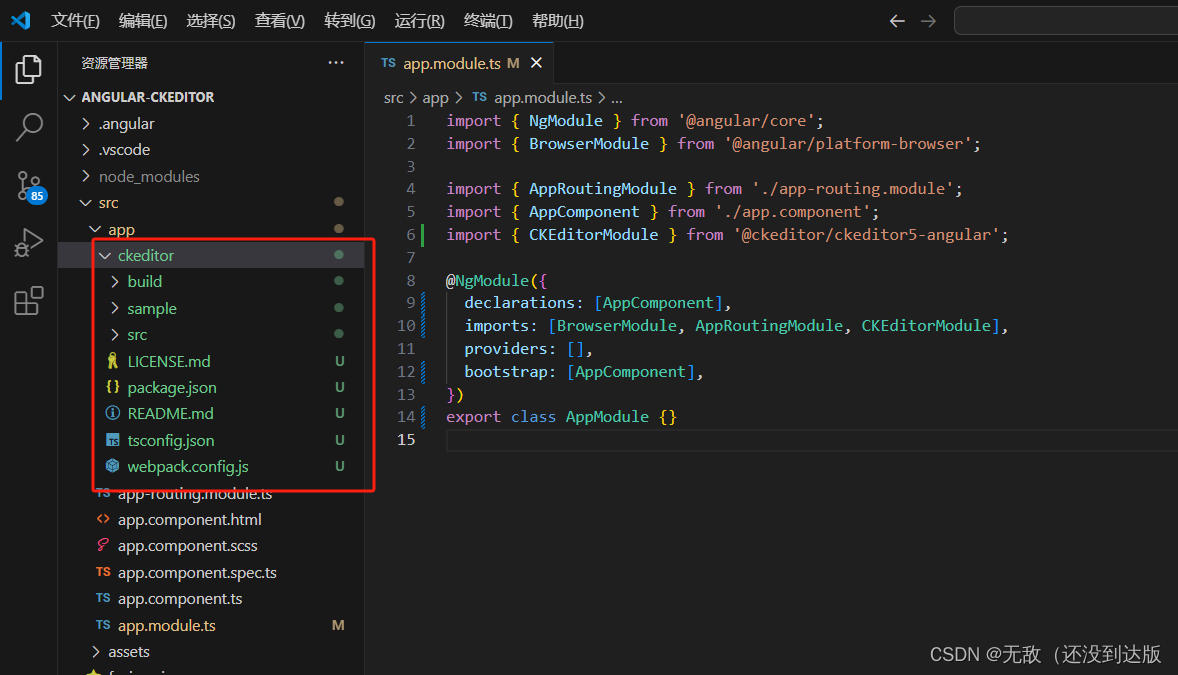Click the top search input field
This screenshot has width=1178, height=675.
(1065, 20)
